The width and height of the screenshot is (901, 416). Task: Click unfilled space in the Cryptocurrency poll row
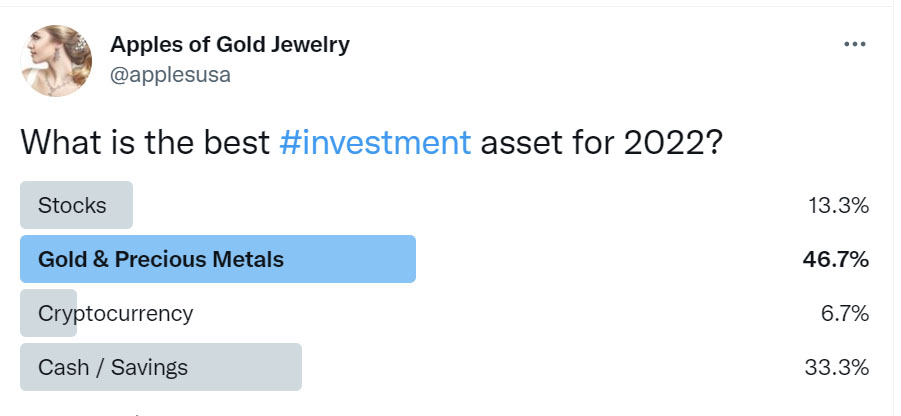click(x=500, y=313)
